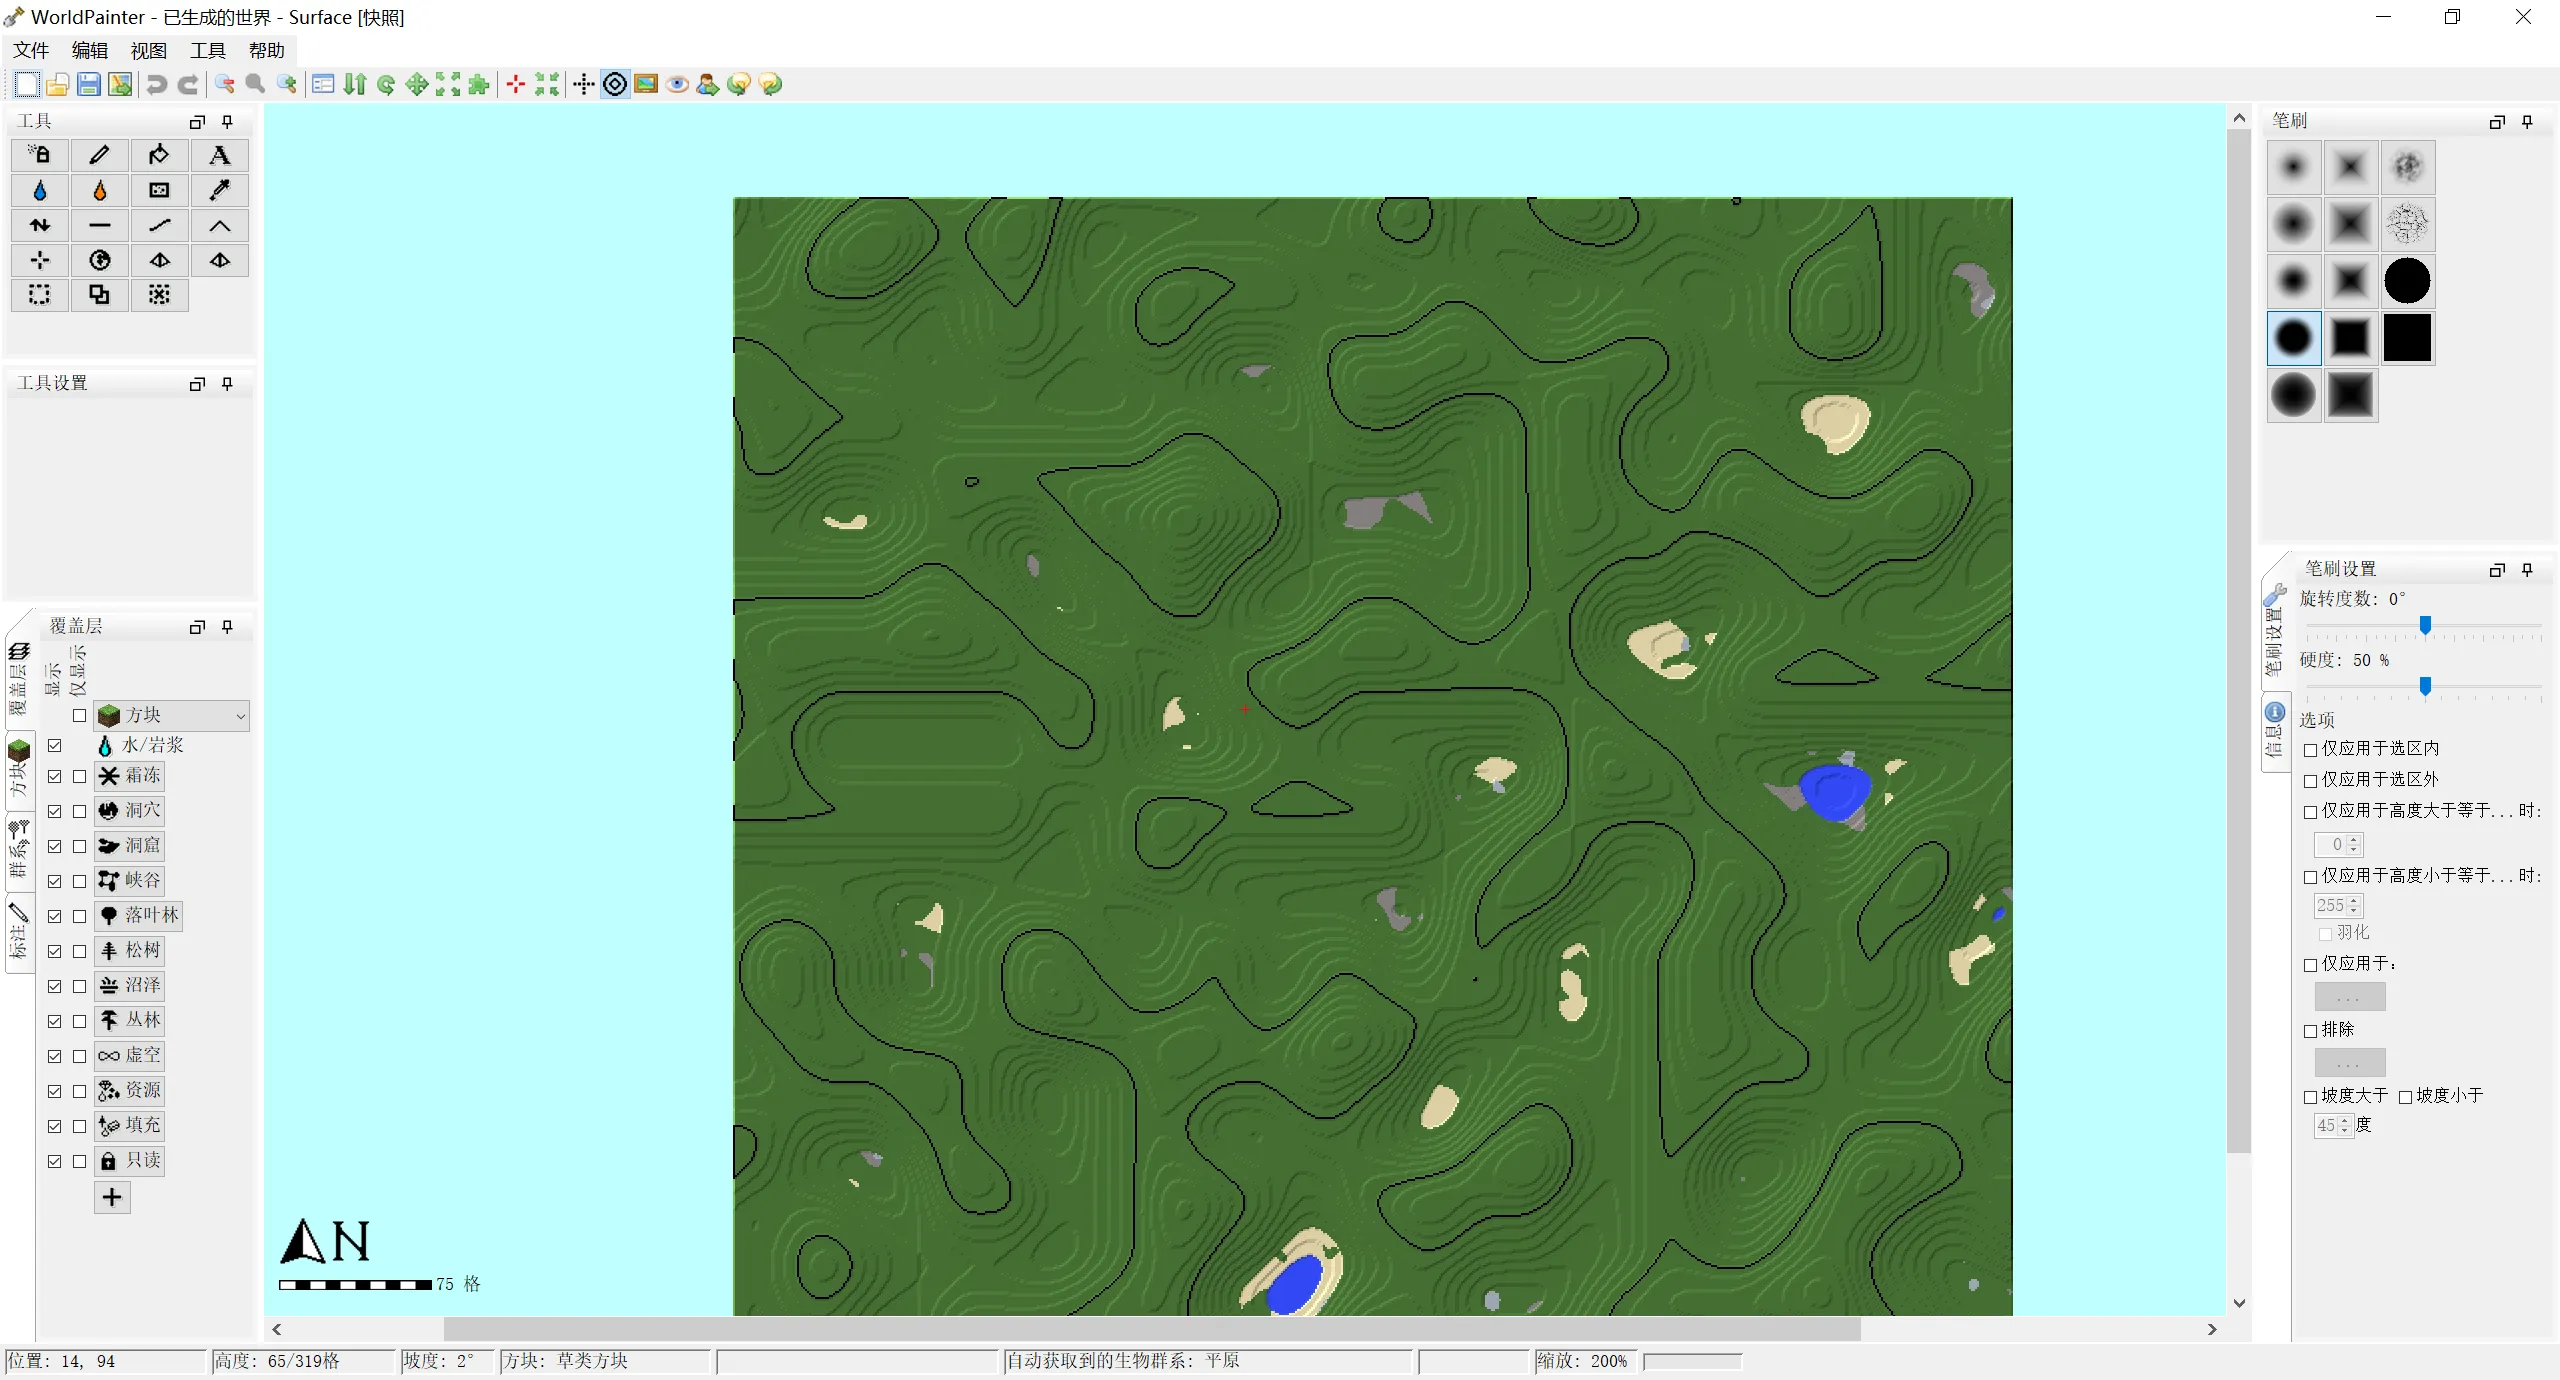Switch to the 群系 vertical tab
Screen dimensions: 2560x1380
(x=19, y=848)
